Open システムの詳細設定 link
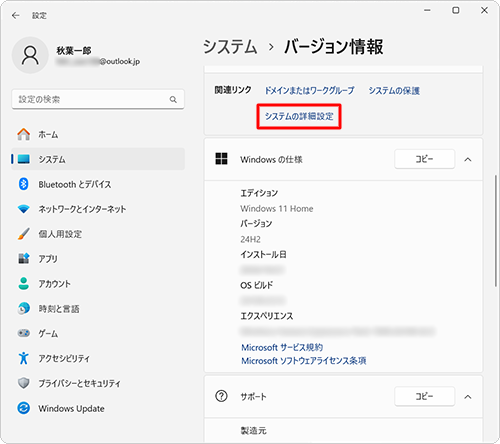500x444 pixels. point(299,116)
